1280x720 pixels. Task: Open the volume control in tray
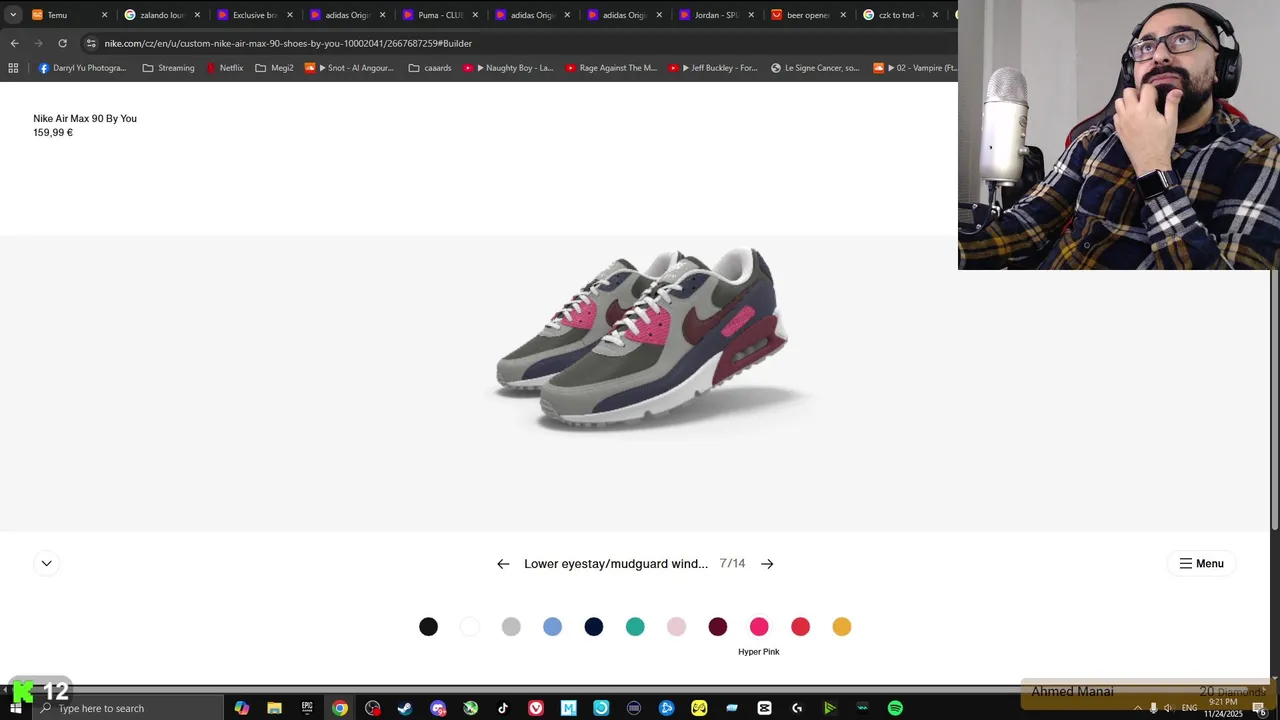tap(1168, 708)
